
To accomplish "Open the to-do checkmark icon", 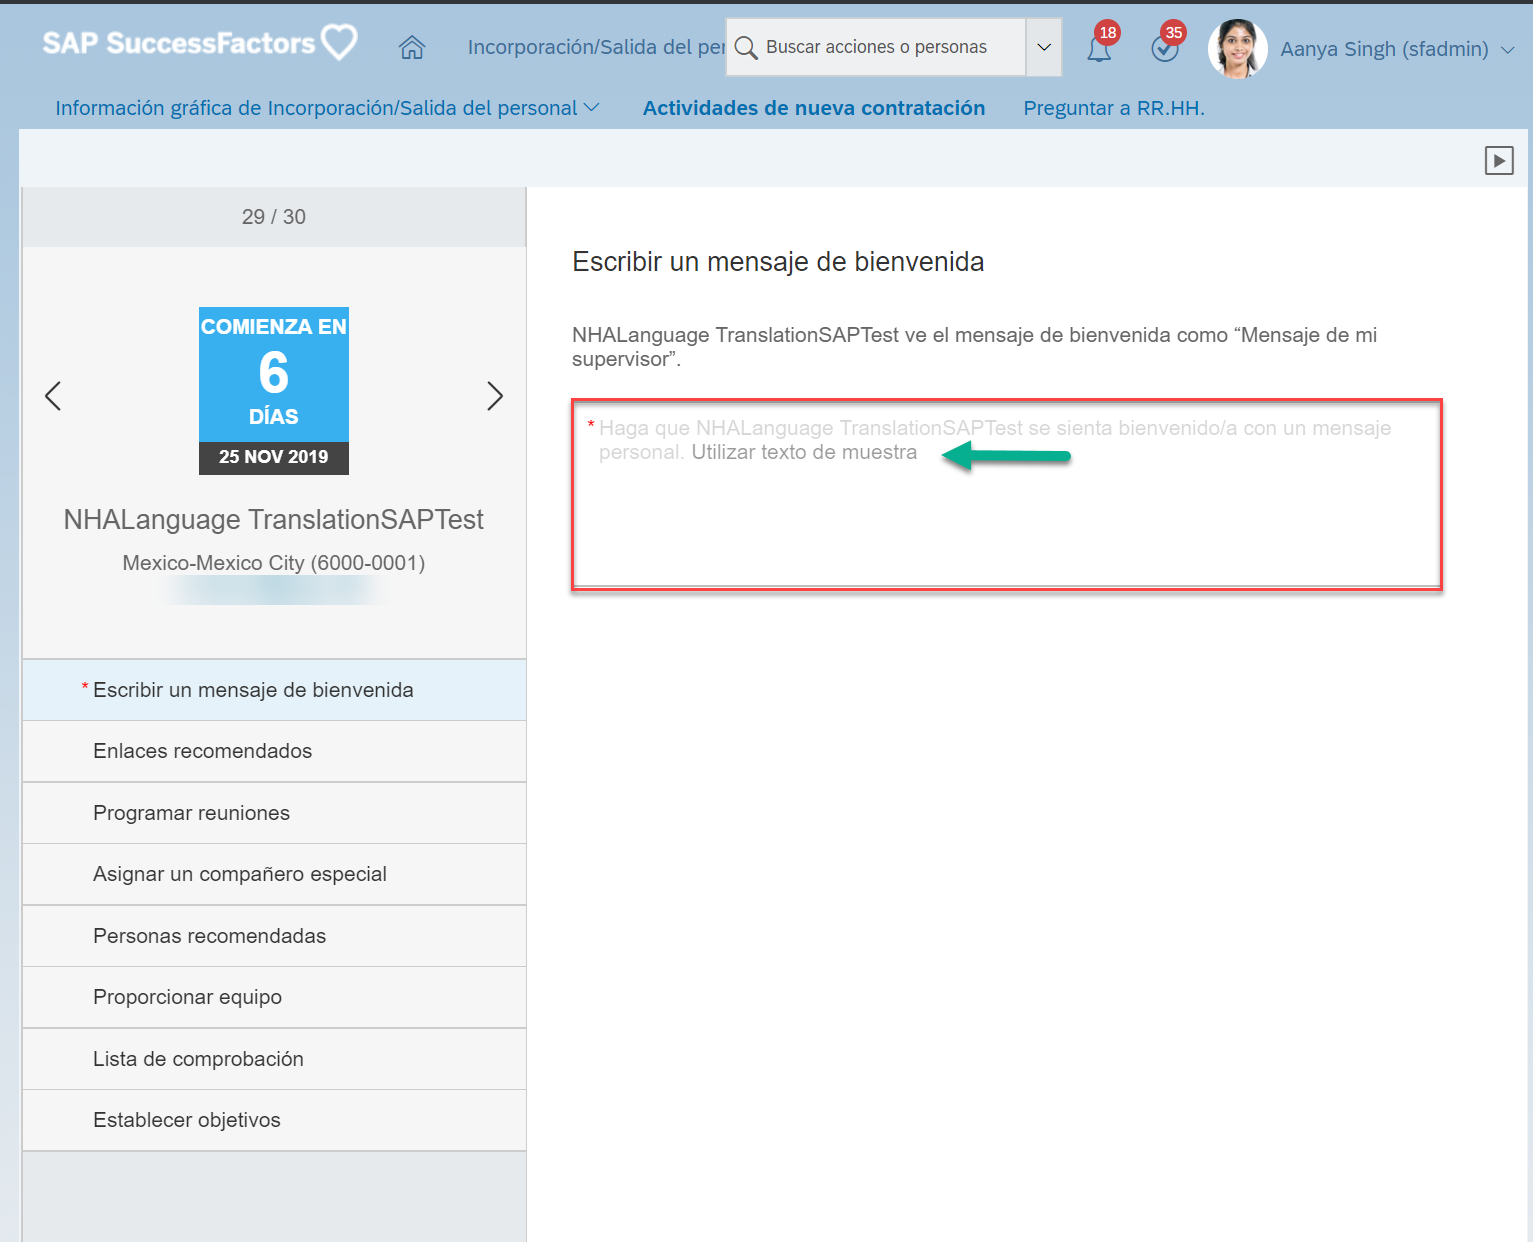I will (x=1165, y=48).
